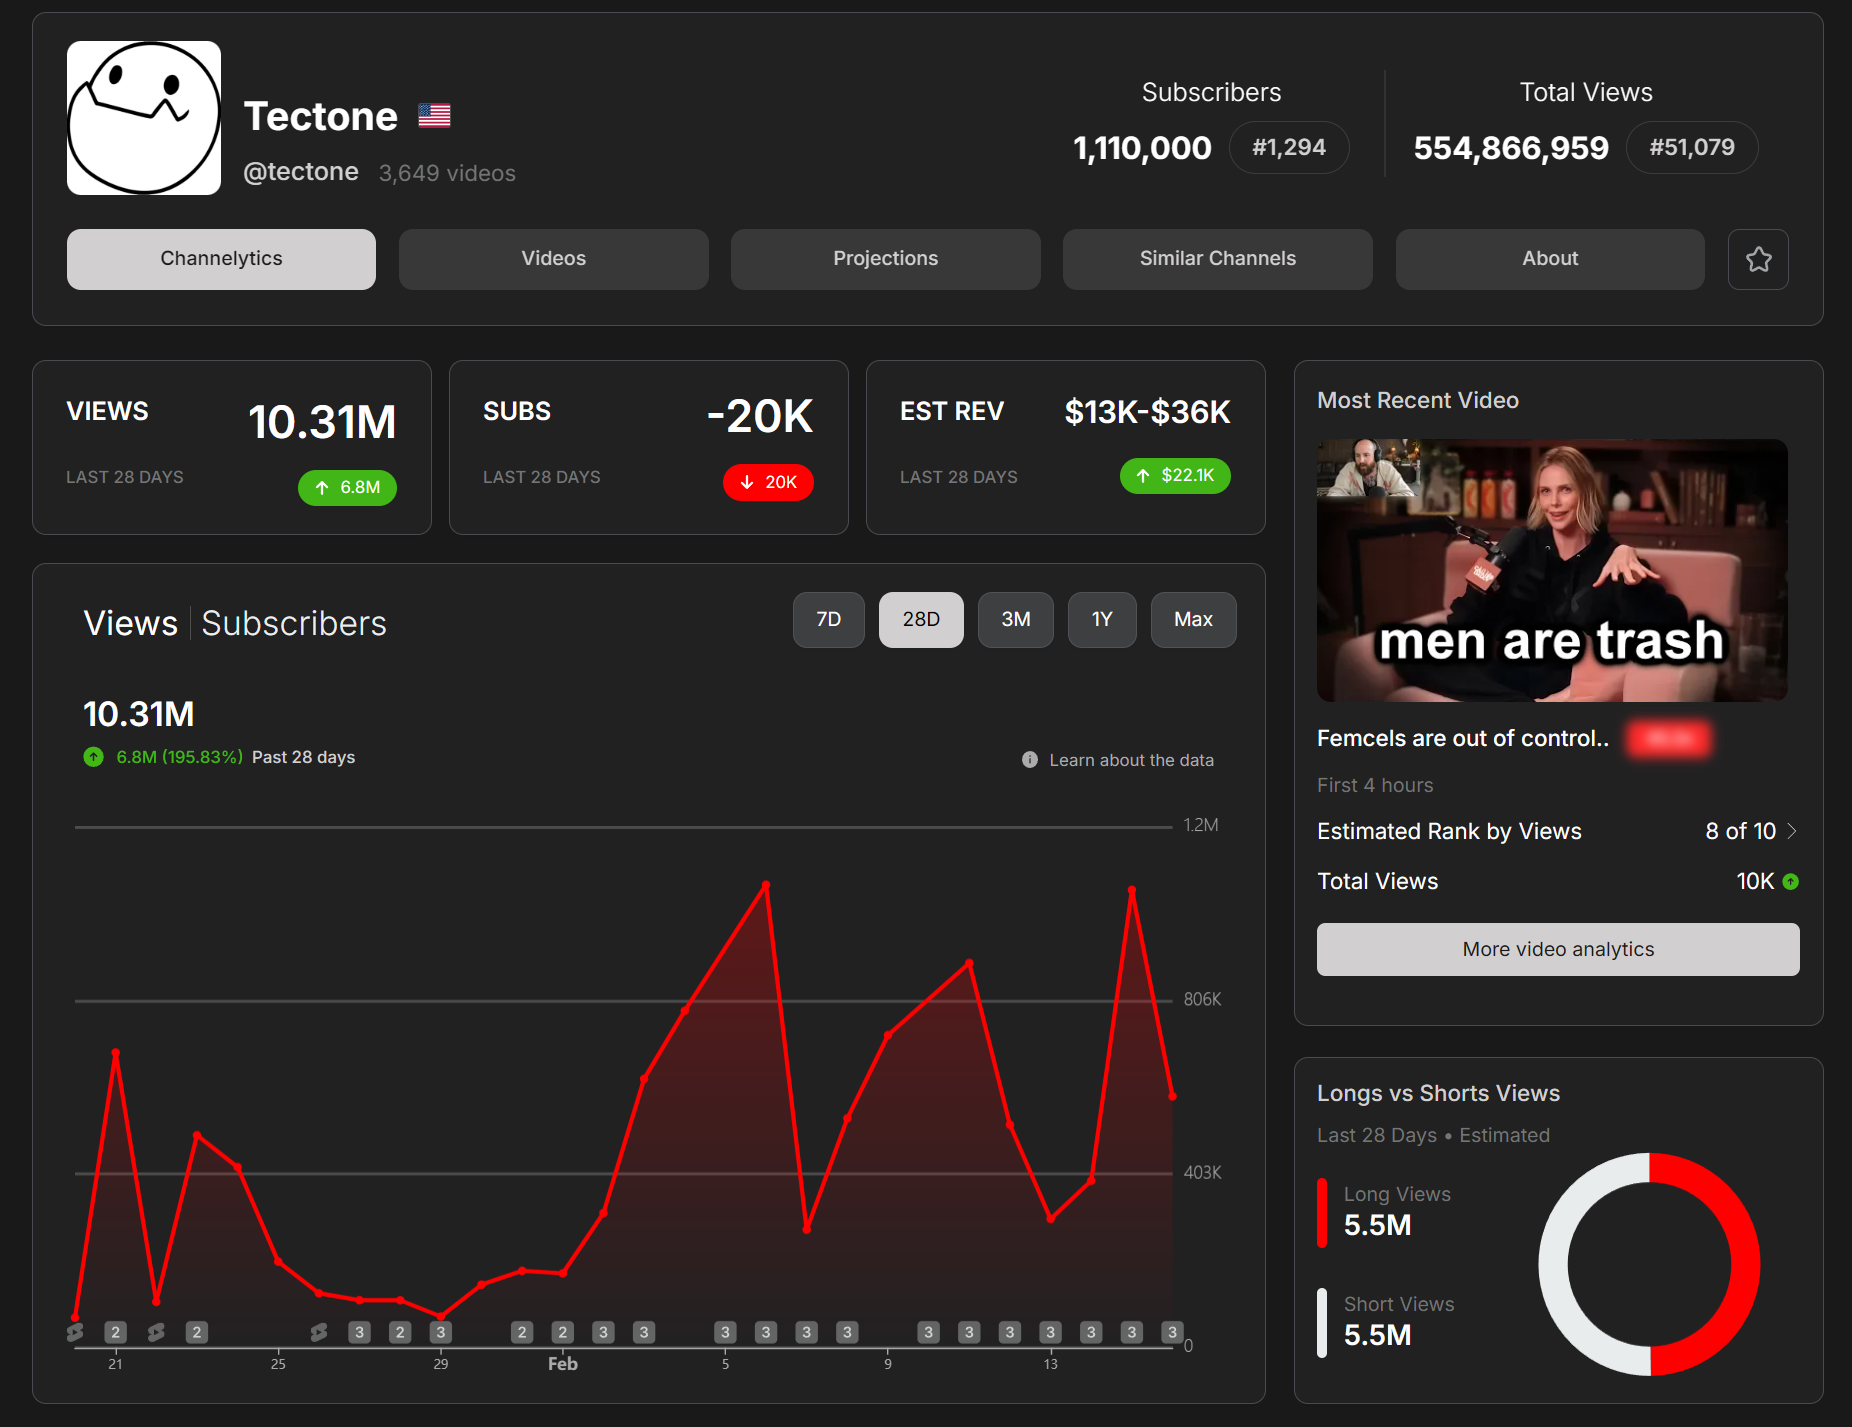The height and width of the screenshot is (1427, 1852).
Task: Select the Views chart tab
Action: coord(130,623)
